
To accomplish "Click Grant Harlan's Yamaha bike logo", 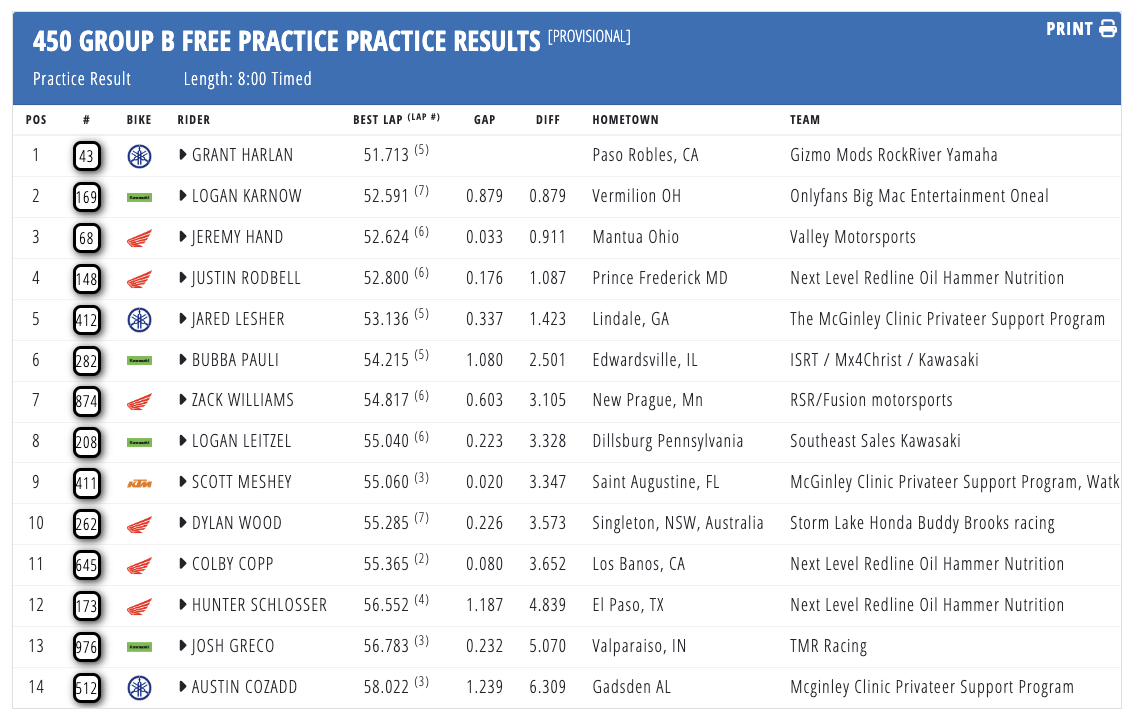I will click(x=139, y=156).
